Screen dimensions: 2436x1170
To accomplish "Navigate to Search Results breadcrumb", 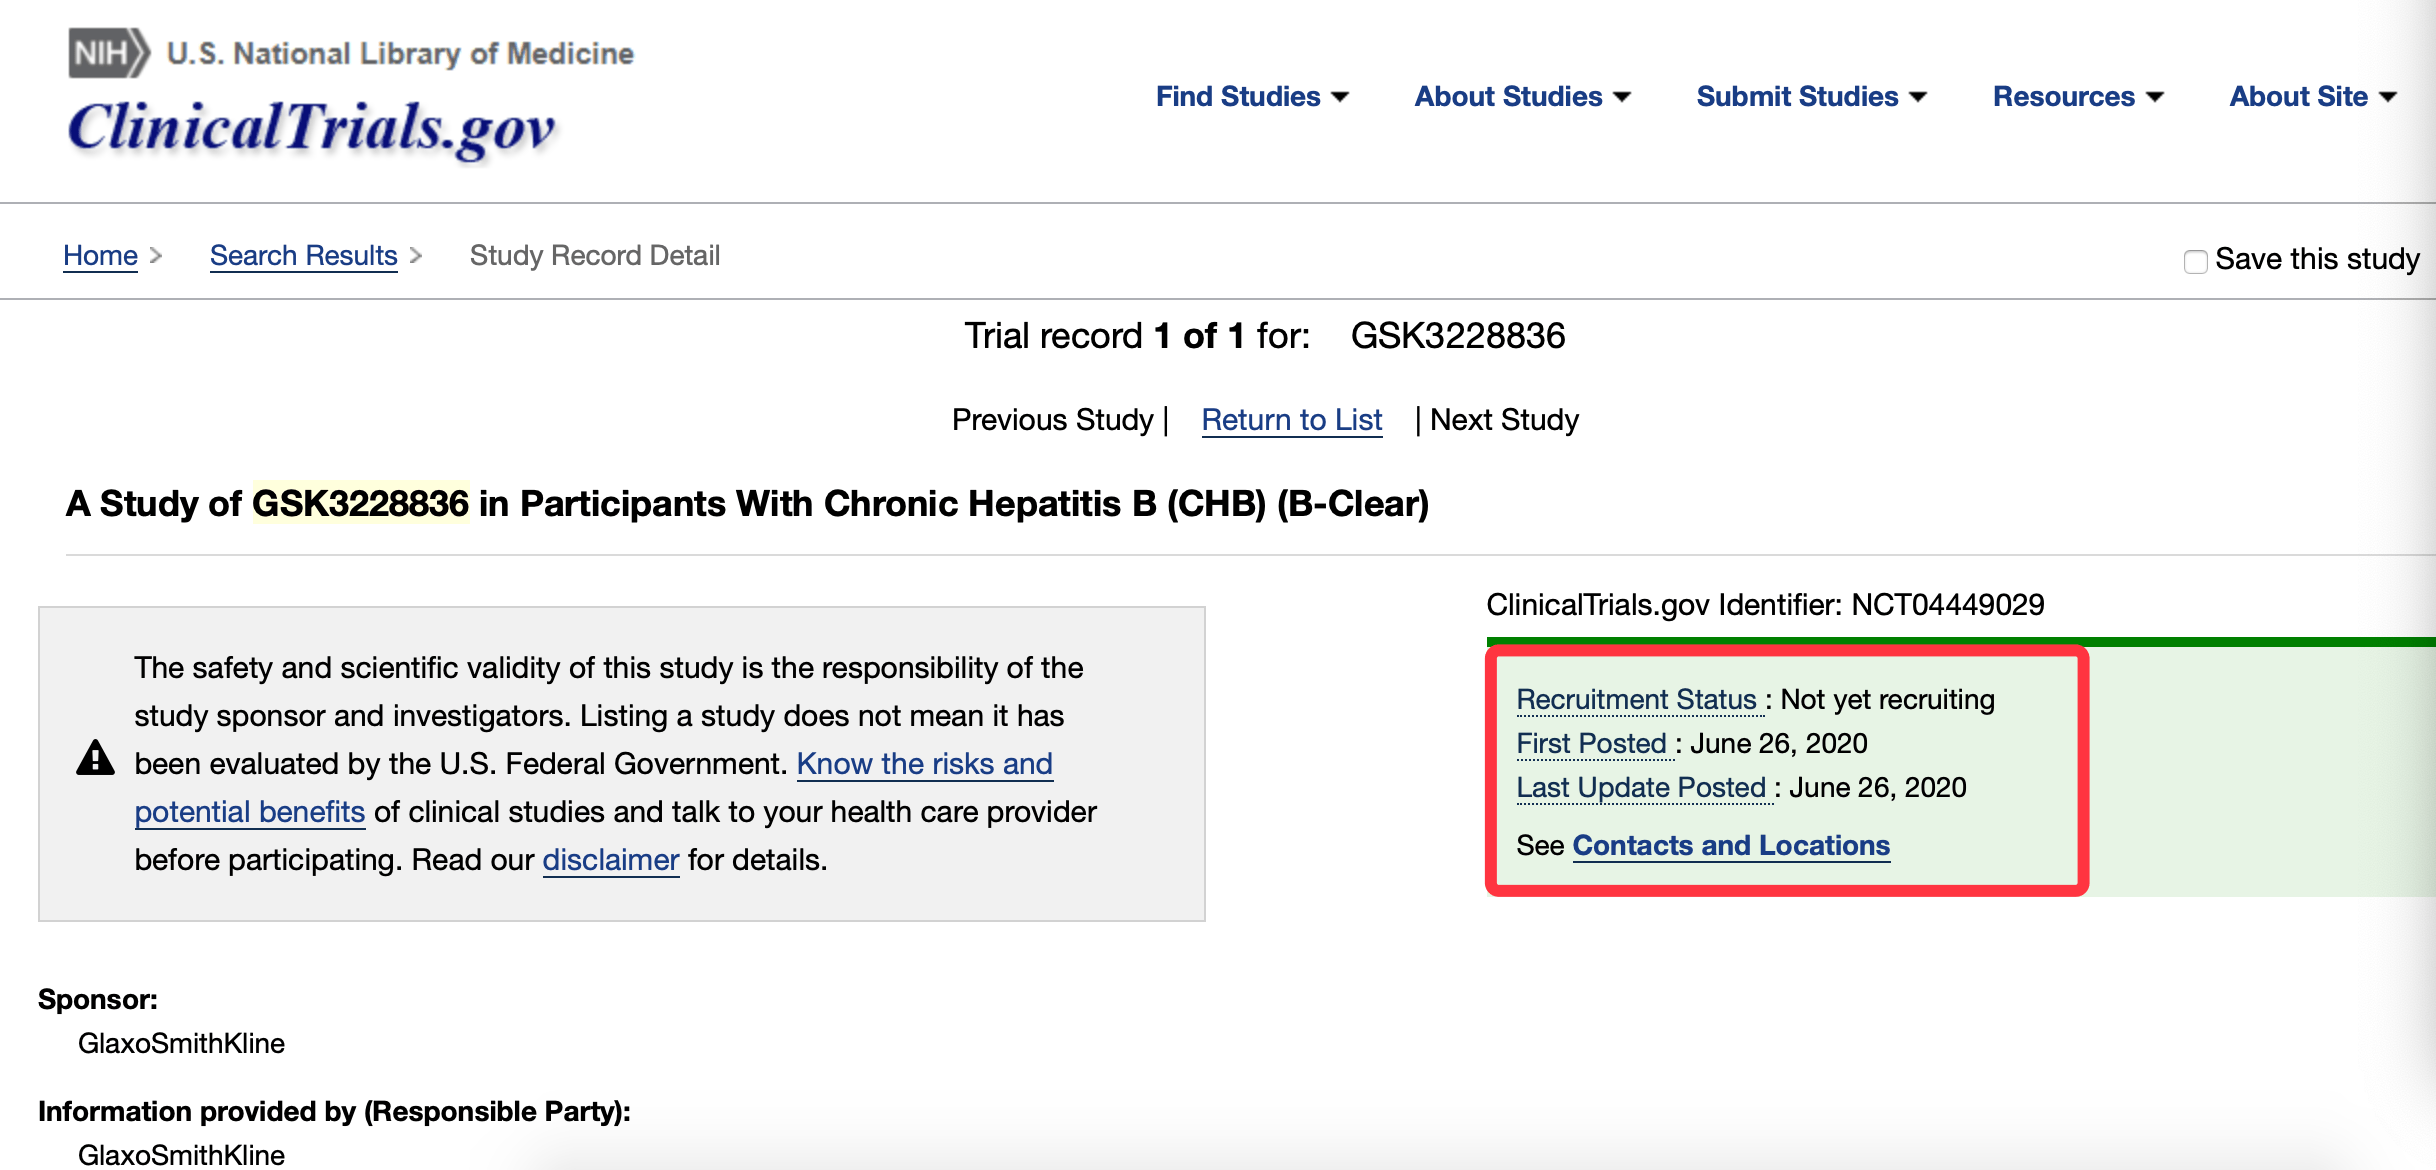I will (x=303, y=256).
